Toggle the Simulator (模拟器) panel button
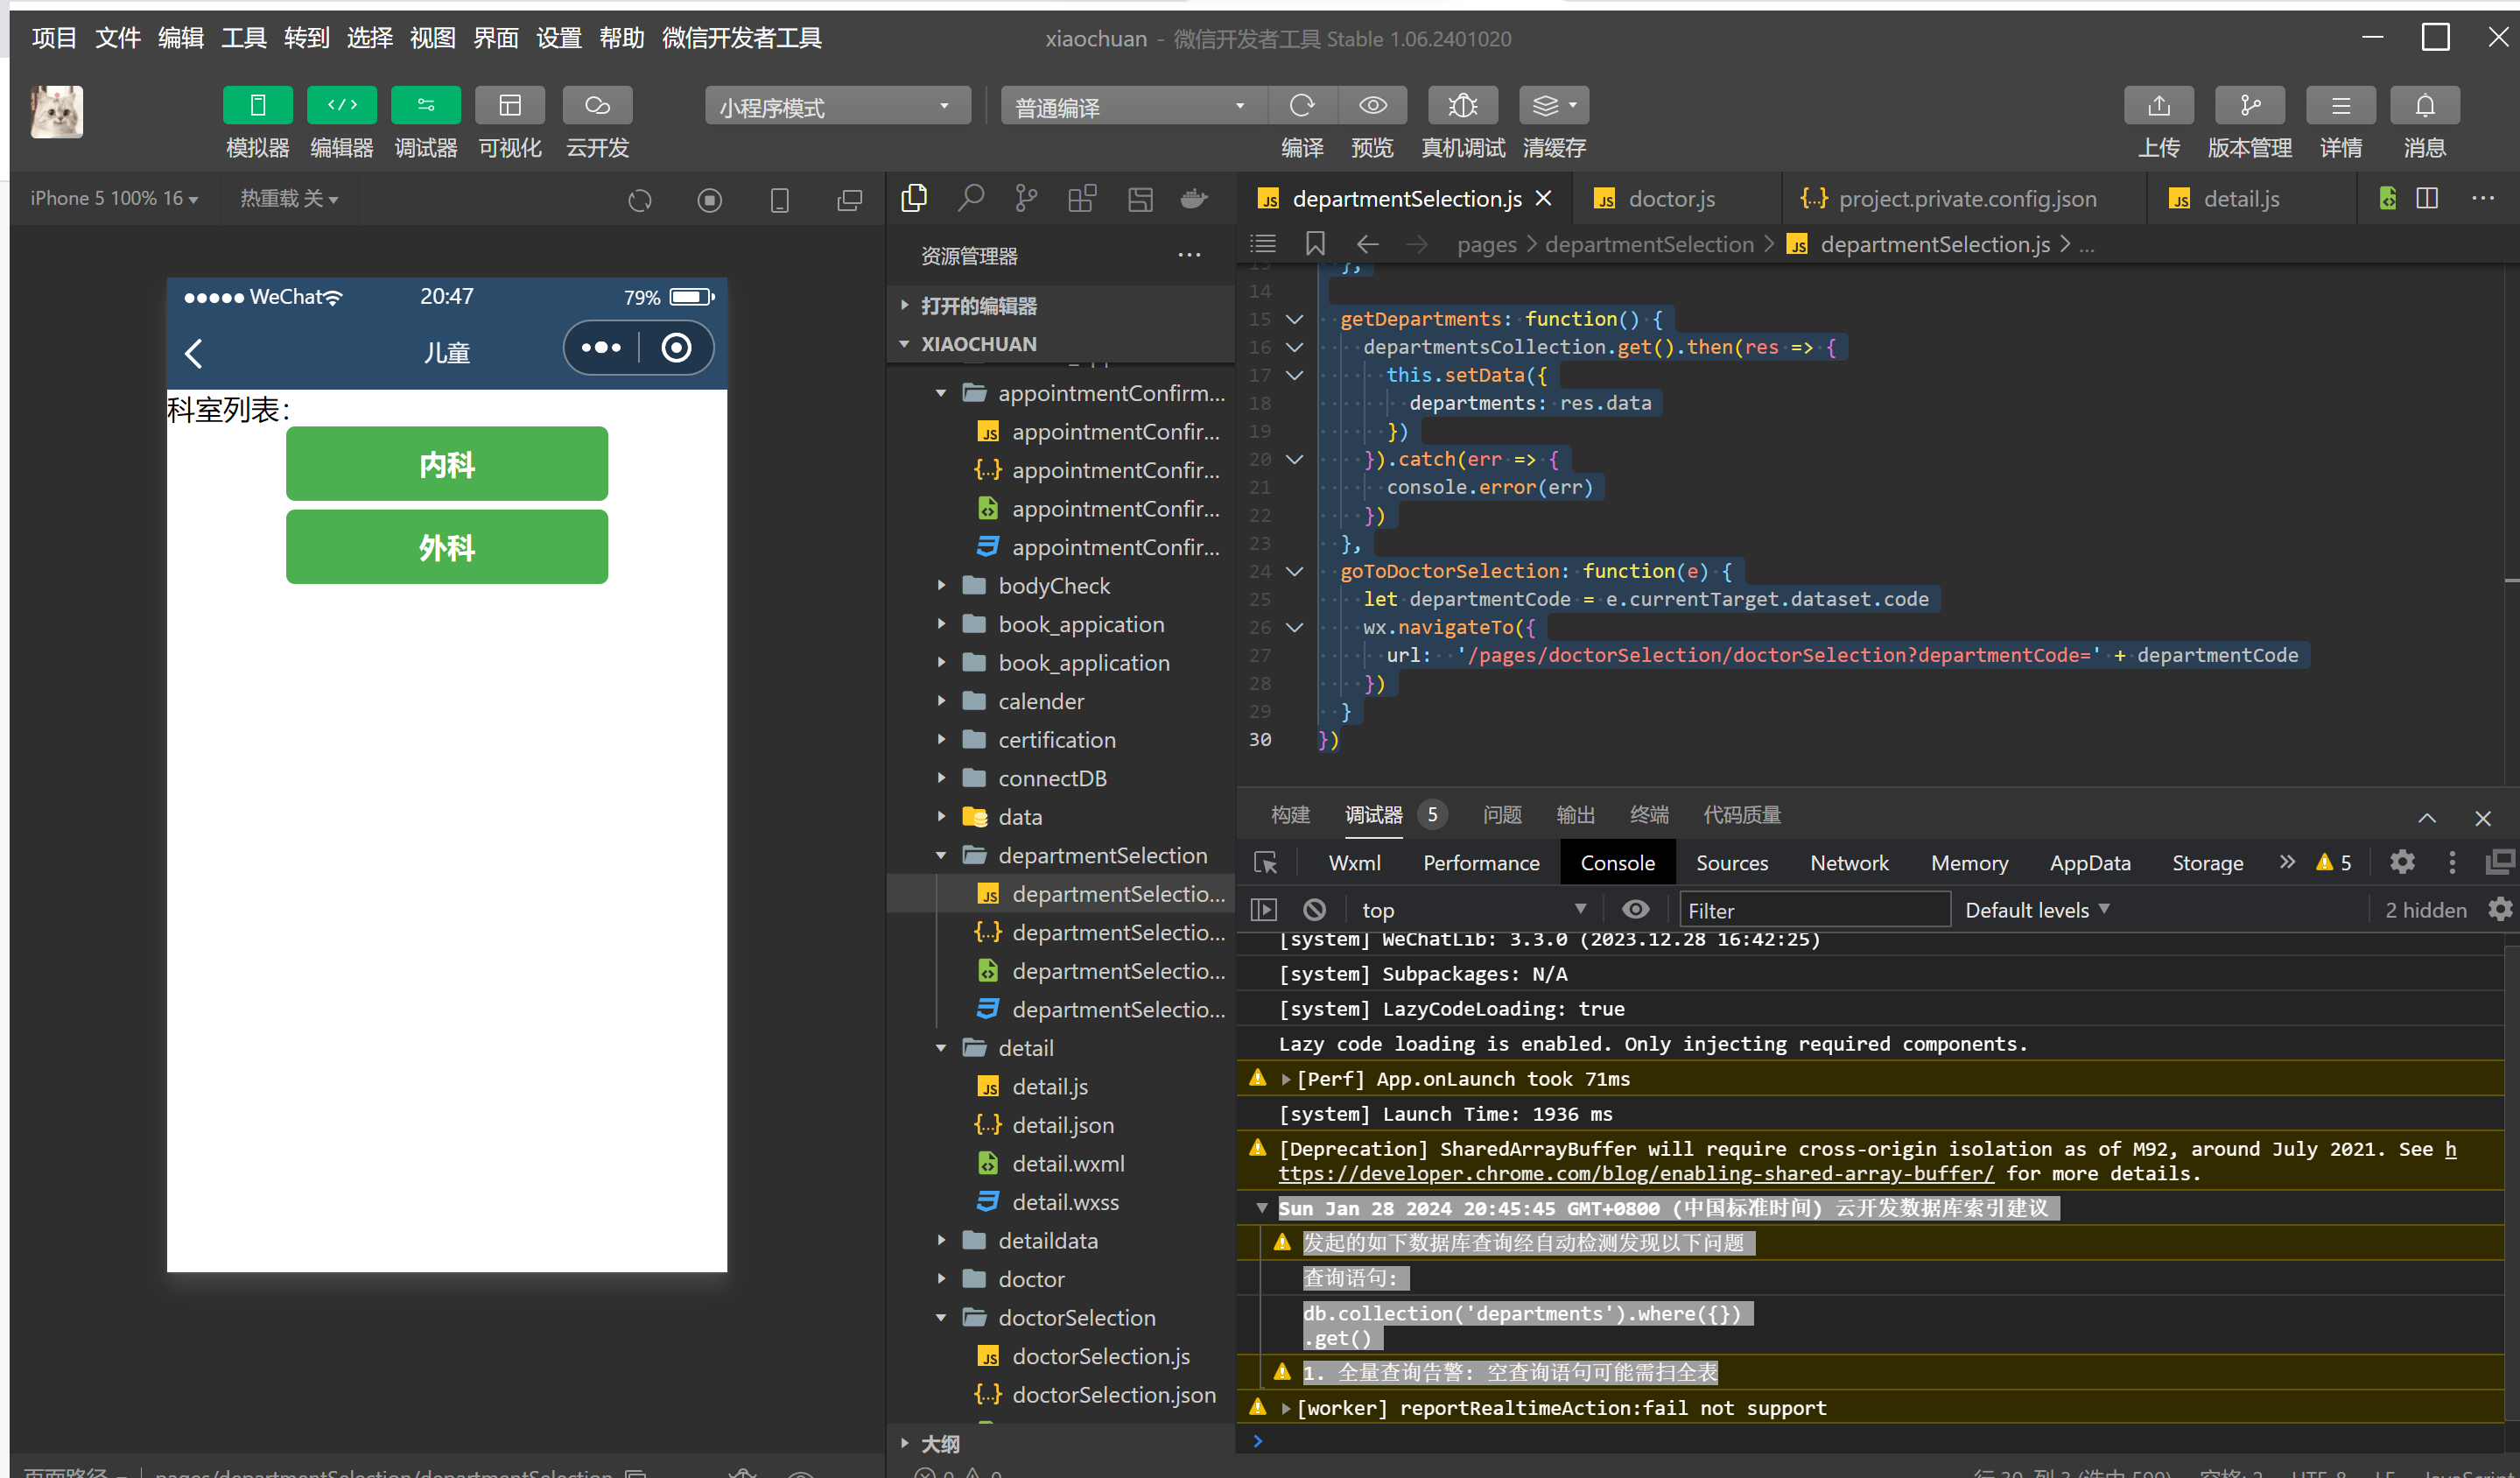Image resolution: width=2520 pixels, height=1478 pixels. 257,105
